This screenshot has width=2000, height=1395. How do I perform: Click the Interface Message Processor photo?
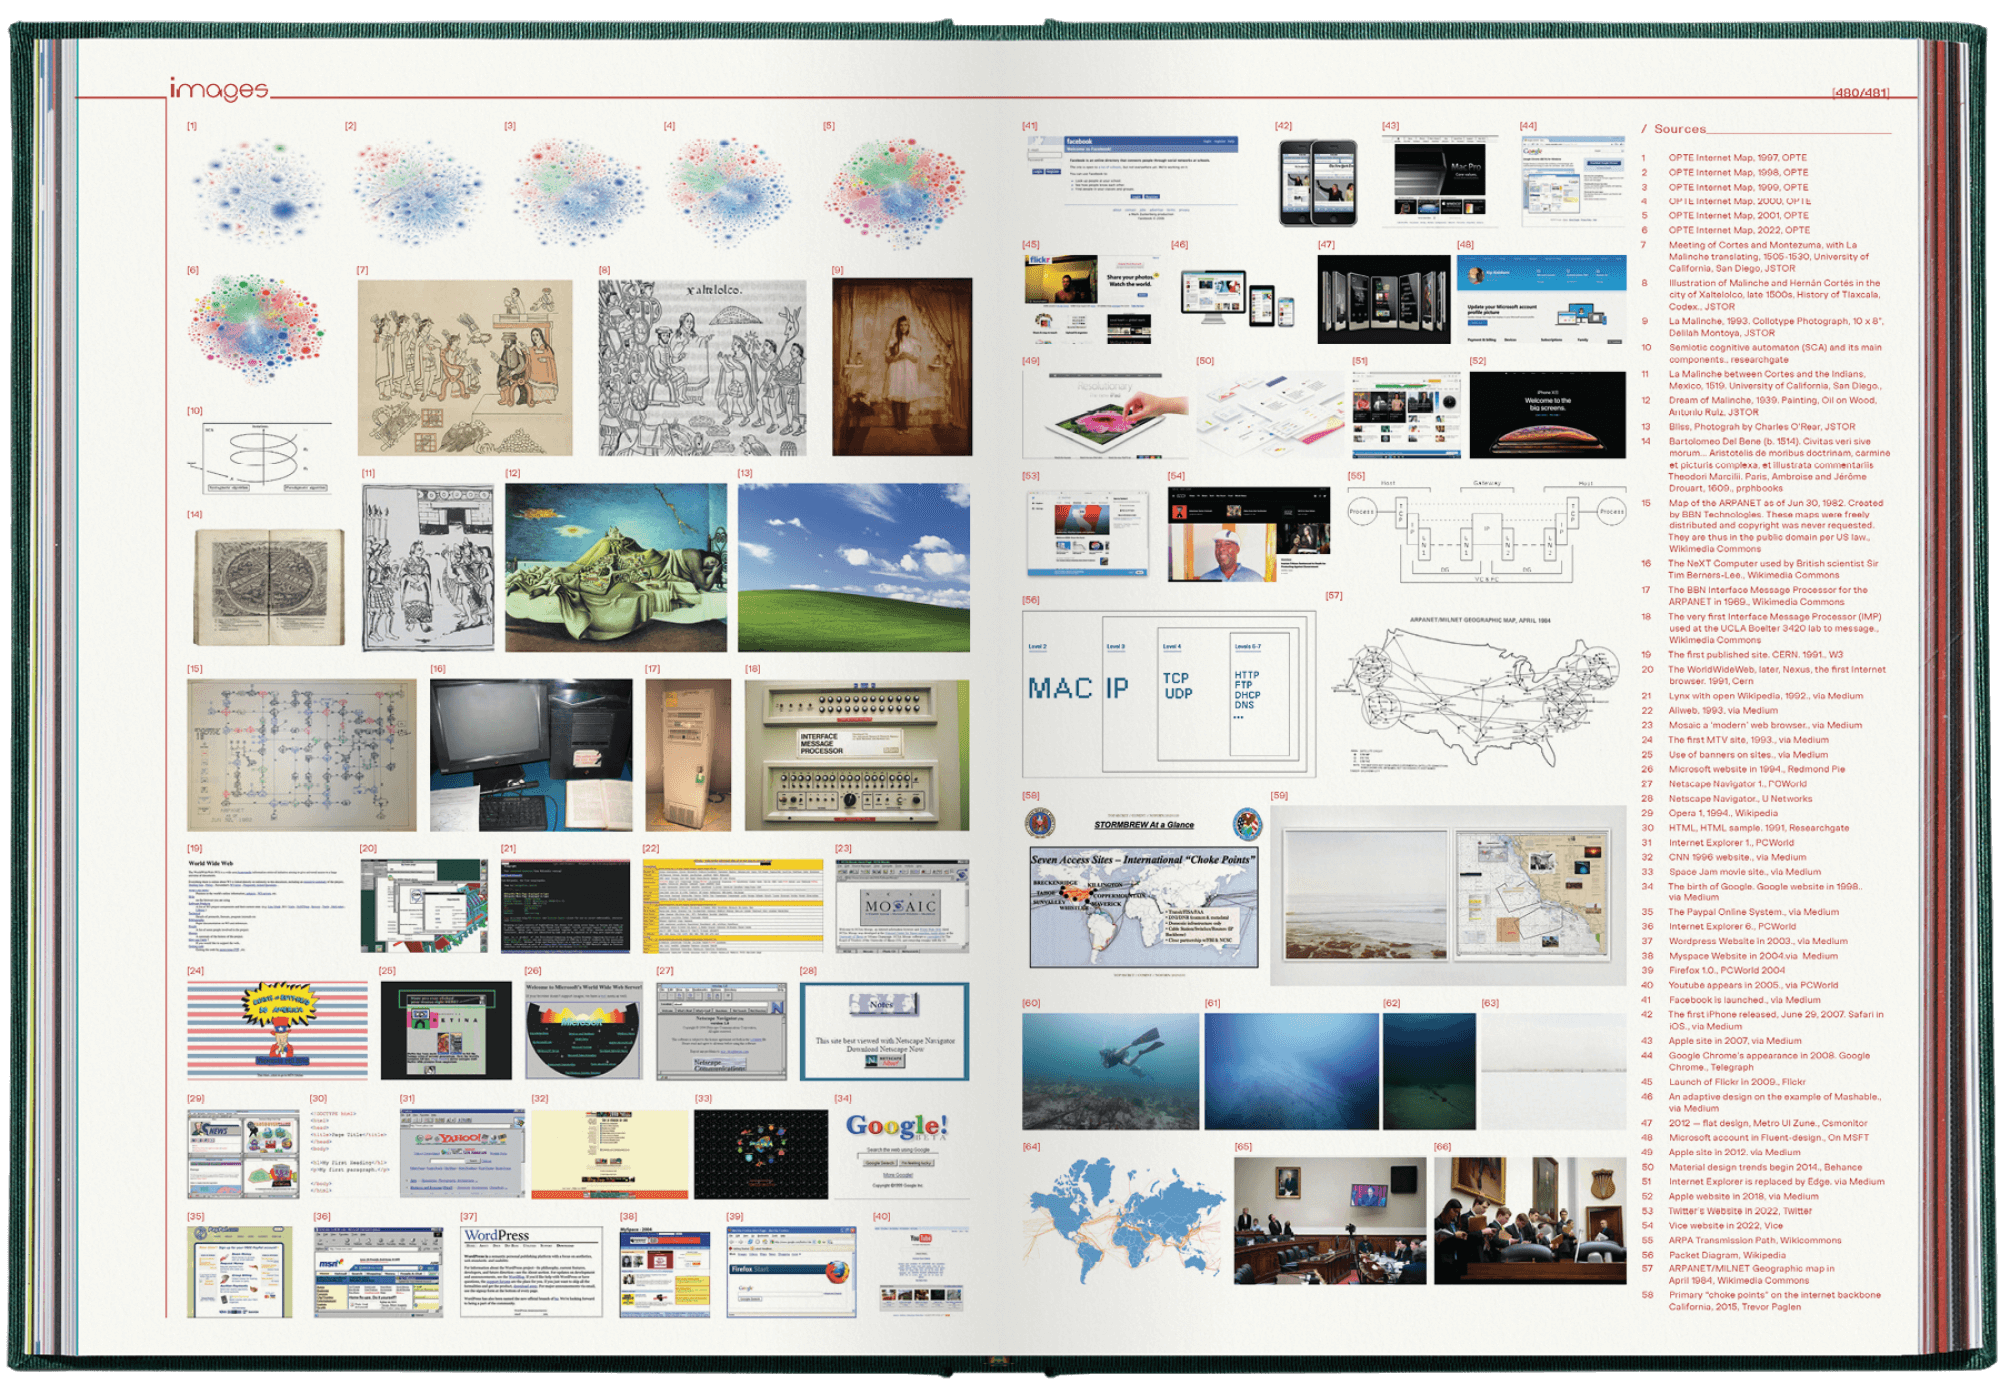point(856,755)
